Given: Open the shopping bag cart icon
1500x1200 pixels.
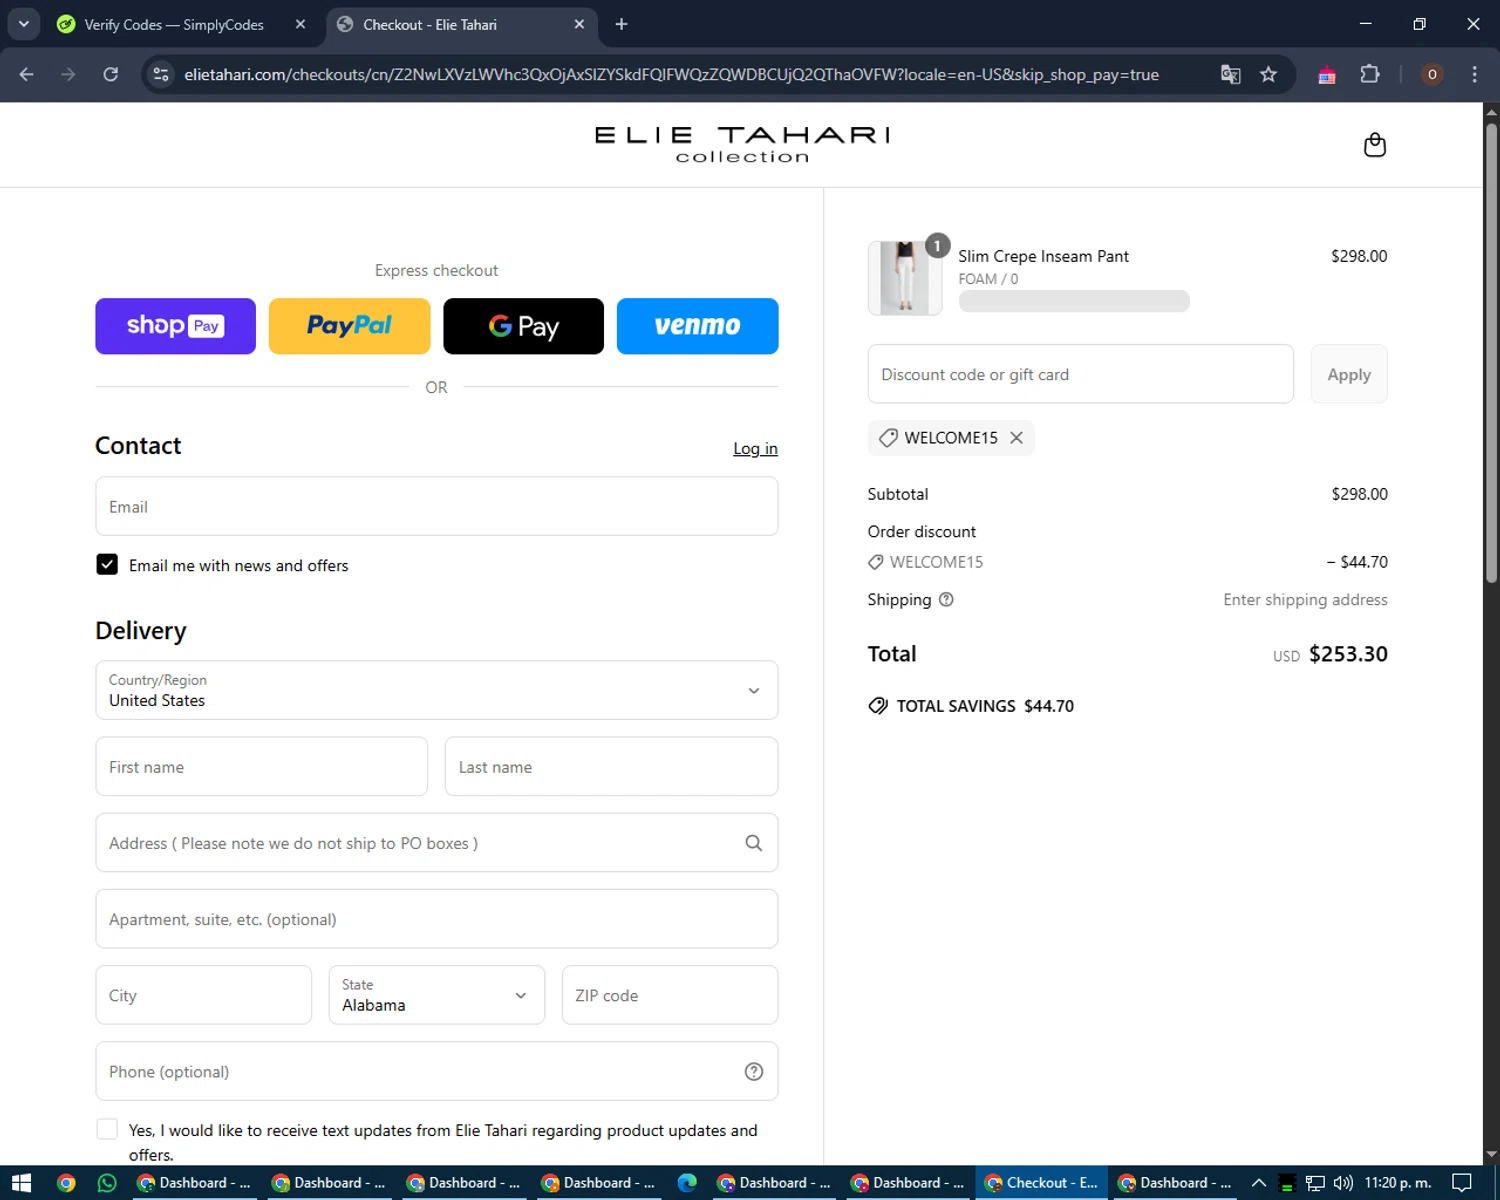Looking at the screenshot, I should coord(1374,145).
